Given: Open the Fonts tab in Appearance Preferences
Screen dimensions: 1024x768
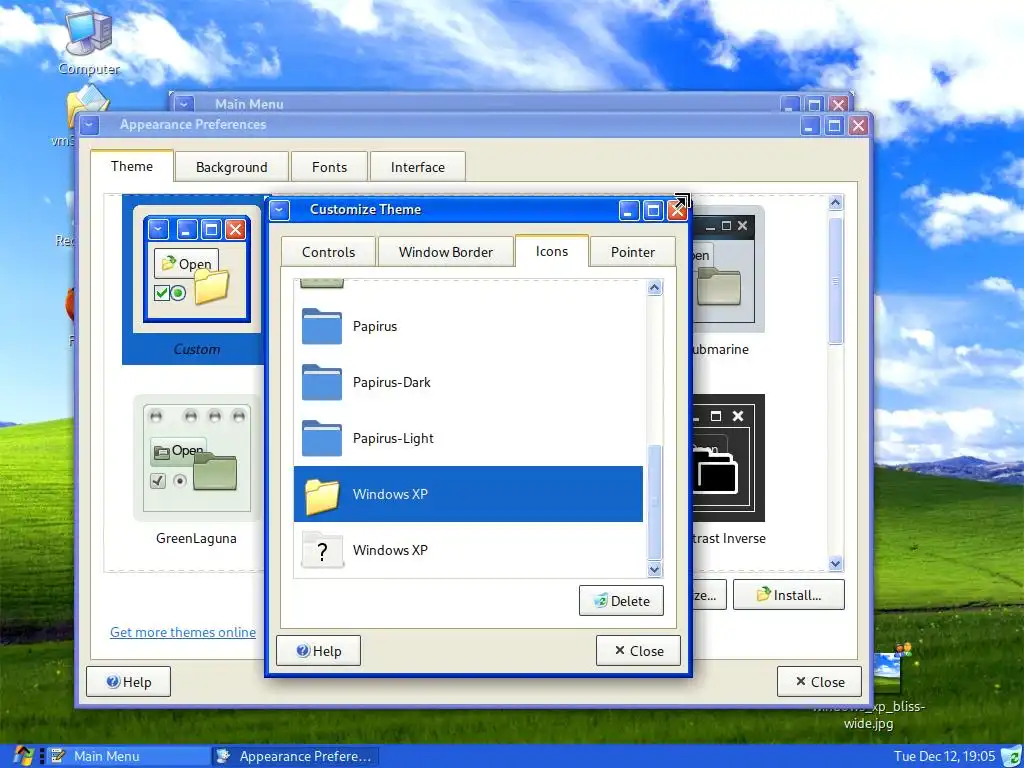Looking at the screenshot, I should point(329,167).
